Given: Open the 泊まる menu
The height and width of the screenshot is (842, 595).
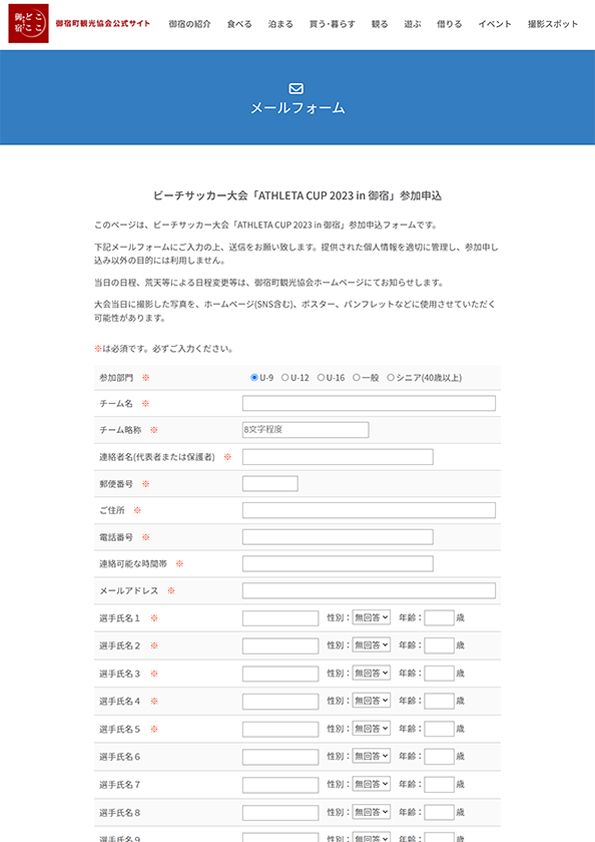Looking at the screenshot, I should pos(281,24).
